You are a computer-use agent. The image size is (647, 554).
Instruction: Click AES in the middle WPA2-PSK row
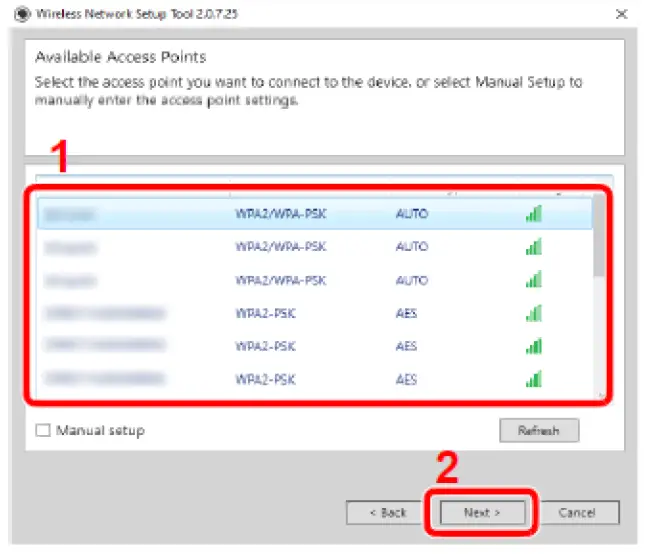[406, 346]
